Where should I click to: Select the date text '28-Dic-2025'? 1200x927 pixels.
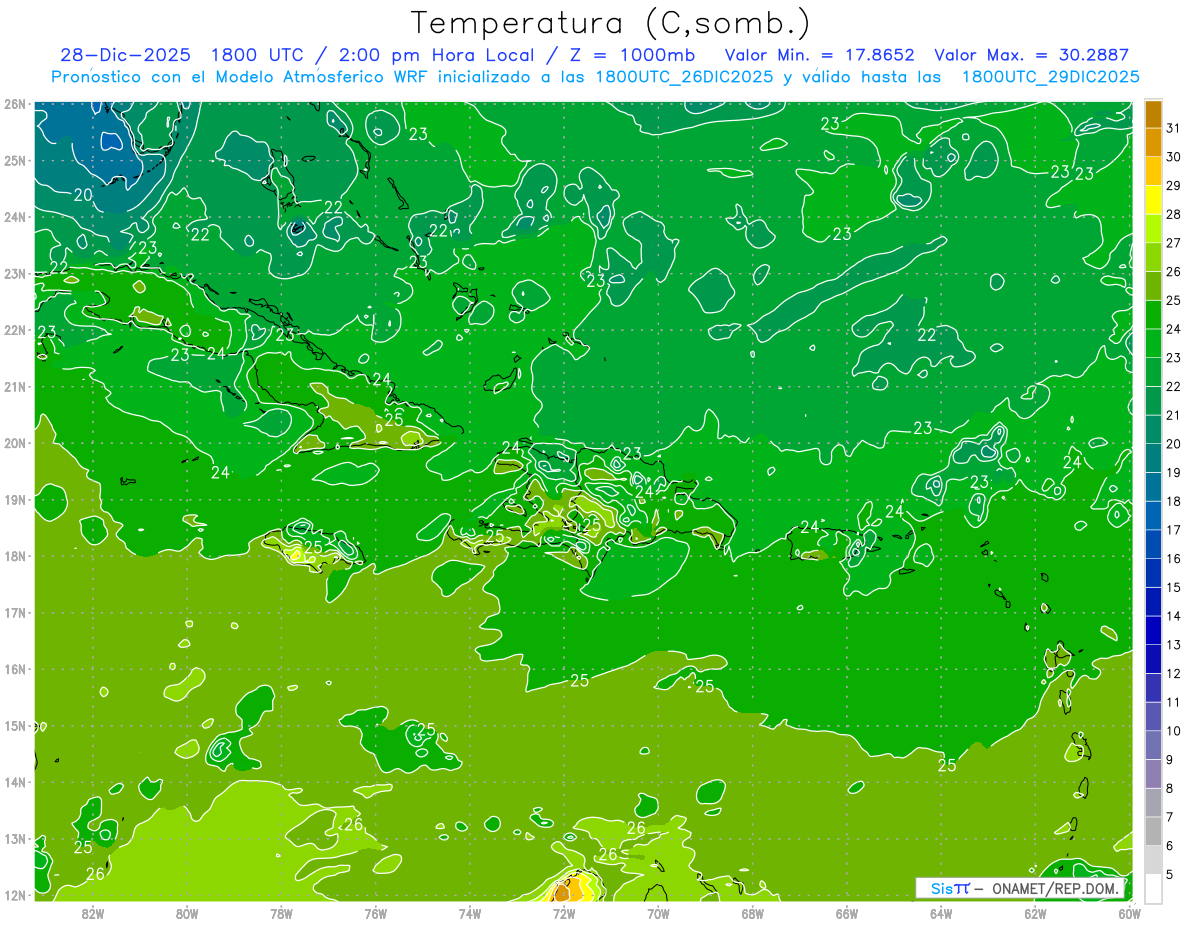(x=123, y=55)
